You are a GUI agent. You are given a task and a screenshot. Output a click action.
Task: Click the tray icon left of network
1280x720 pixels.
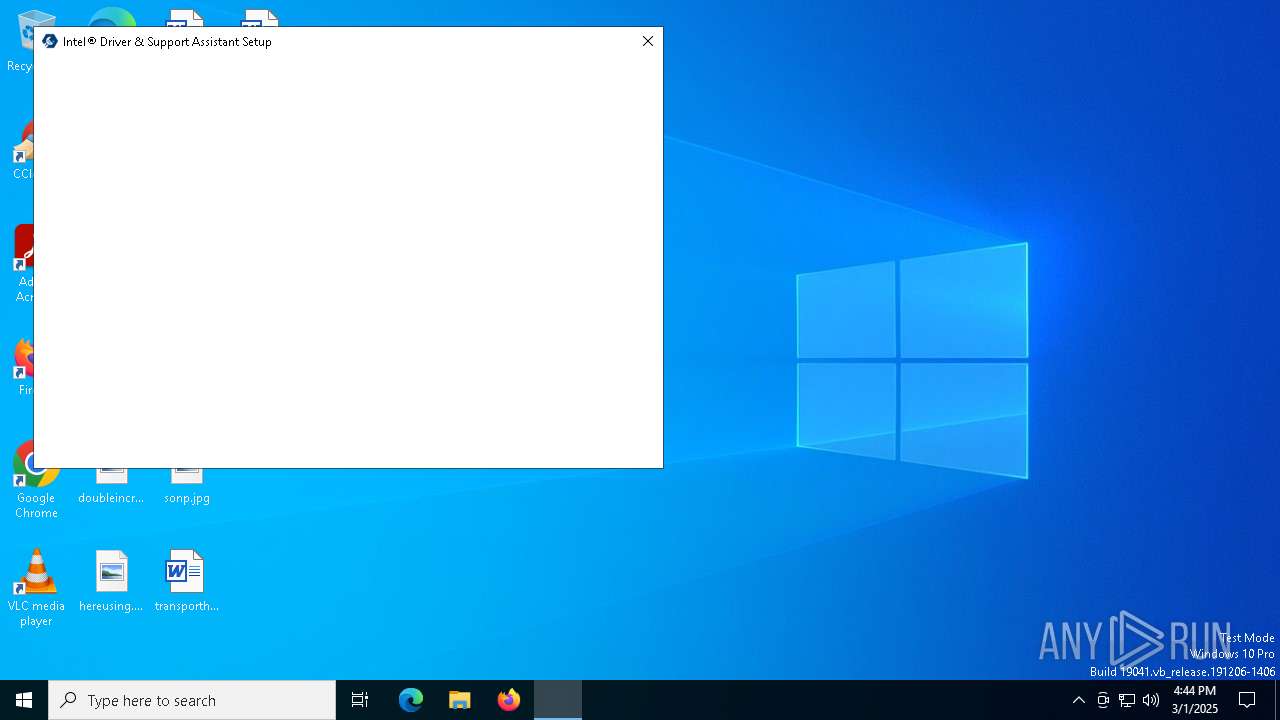(x=1103, y=700)
